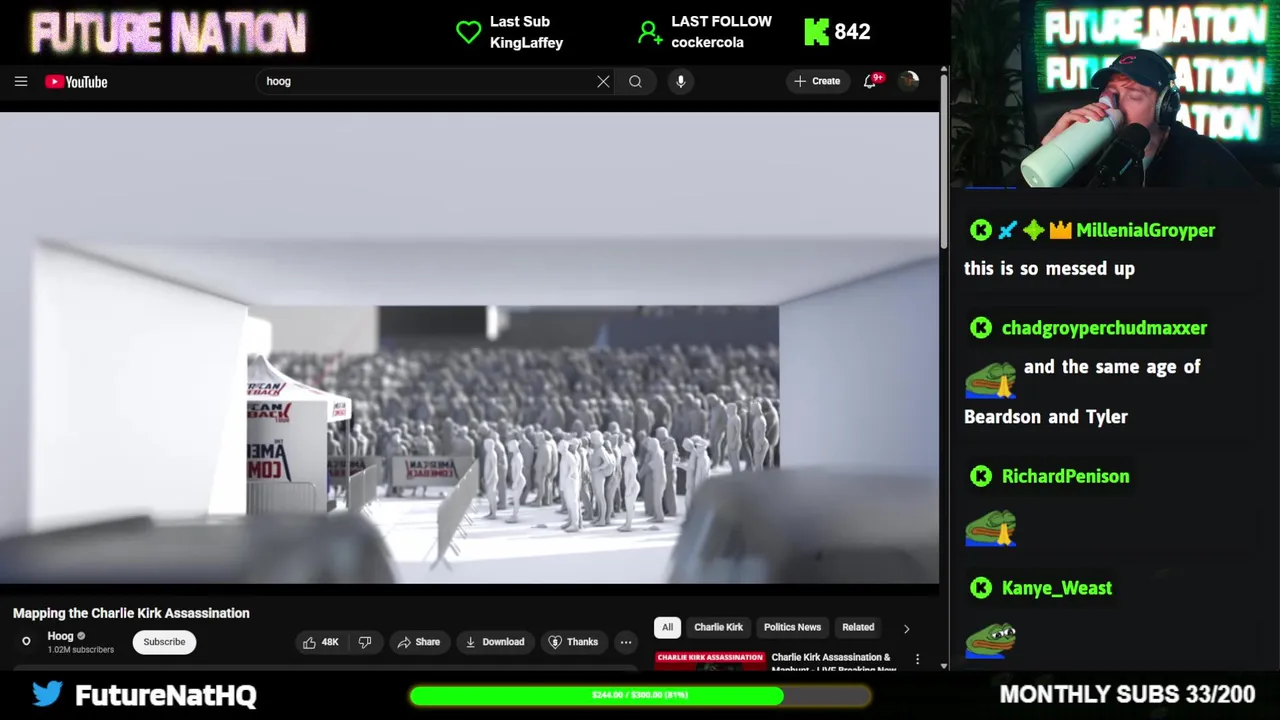1280x720 pixels.
Task: Click the crown badge beside MillenialGroyper
Action: 1060,231
